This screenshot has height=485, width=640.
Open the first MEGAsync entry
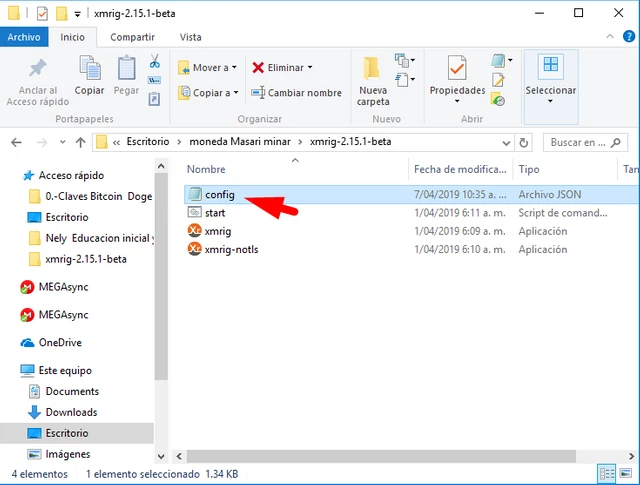pos(55,287)
